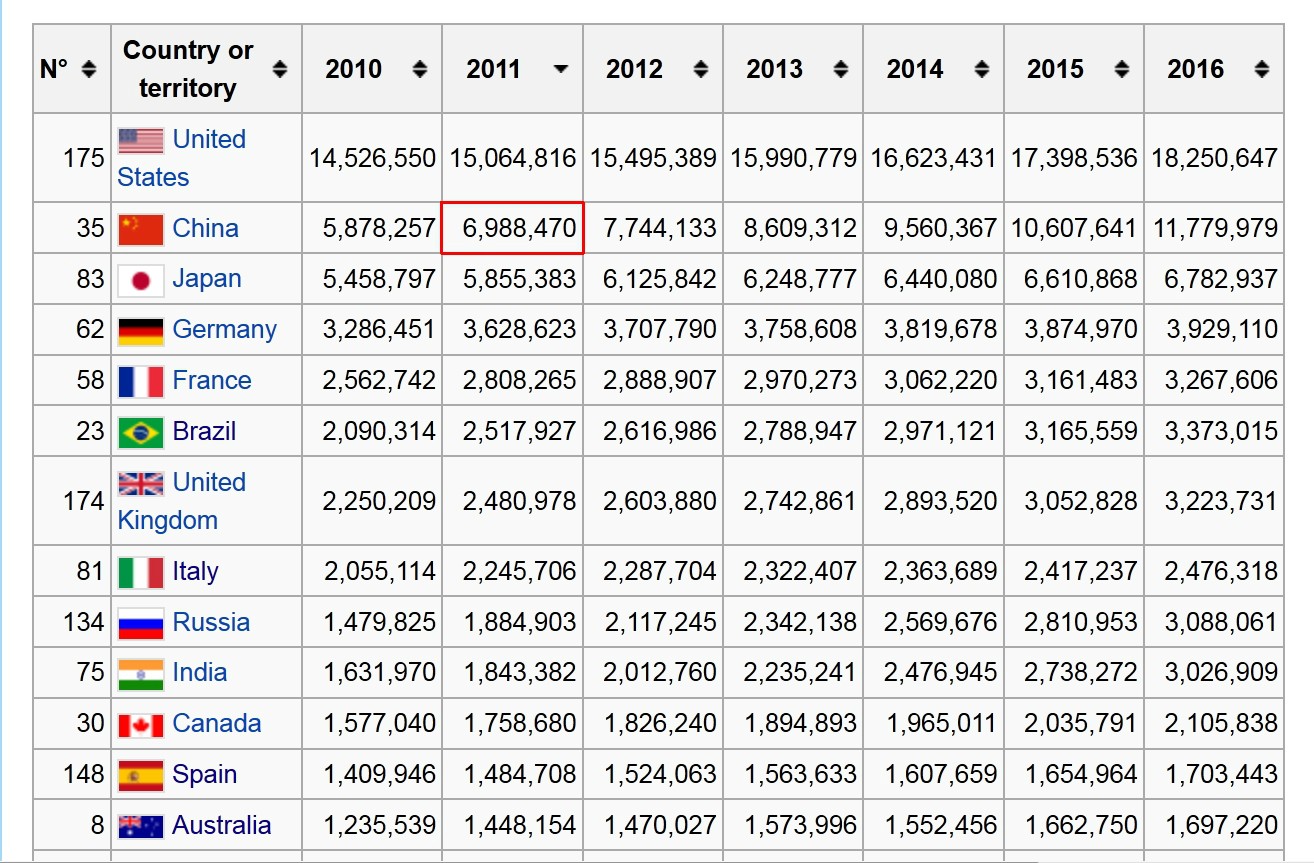Open the United Kingdom link
The width and height of the screenshot is (1314, 863).
[181, 501]
